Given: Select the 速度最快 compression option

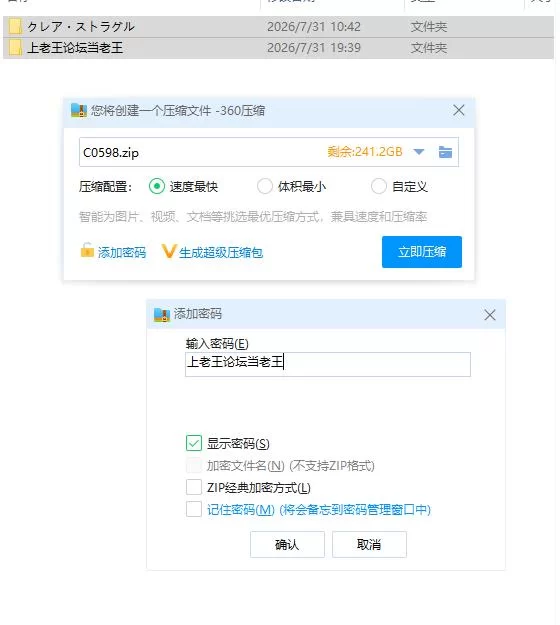Looking at the screenshot, I should tap(157, 186).
